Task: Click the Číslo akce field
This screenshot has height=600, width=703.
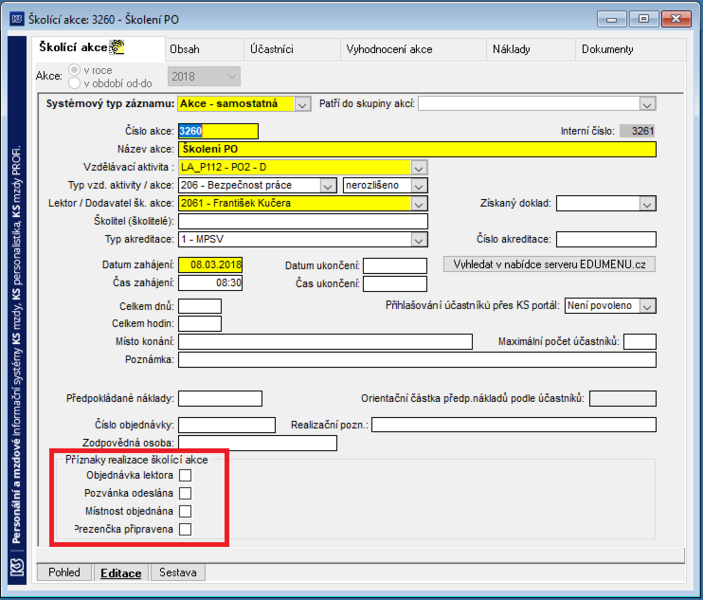Action: pos(218,131)
